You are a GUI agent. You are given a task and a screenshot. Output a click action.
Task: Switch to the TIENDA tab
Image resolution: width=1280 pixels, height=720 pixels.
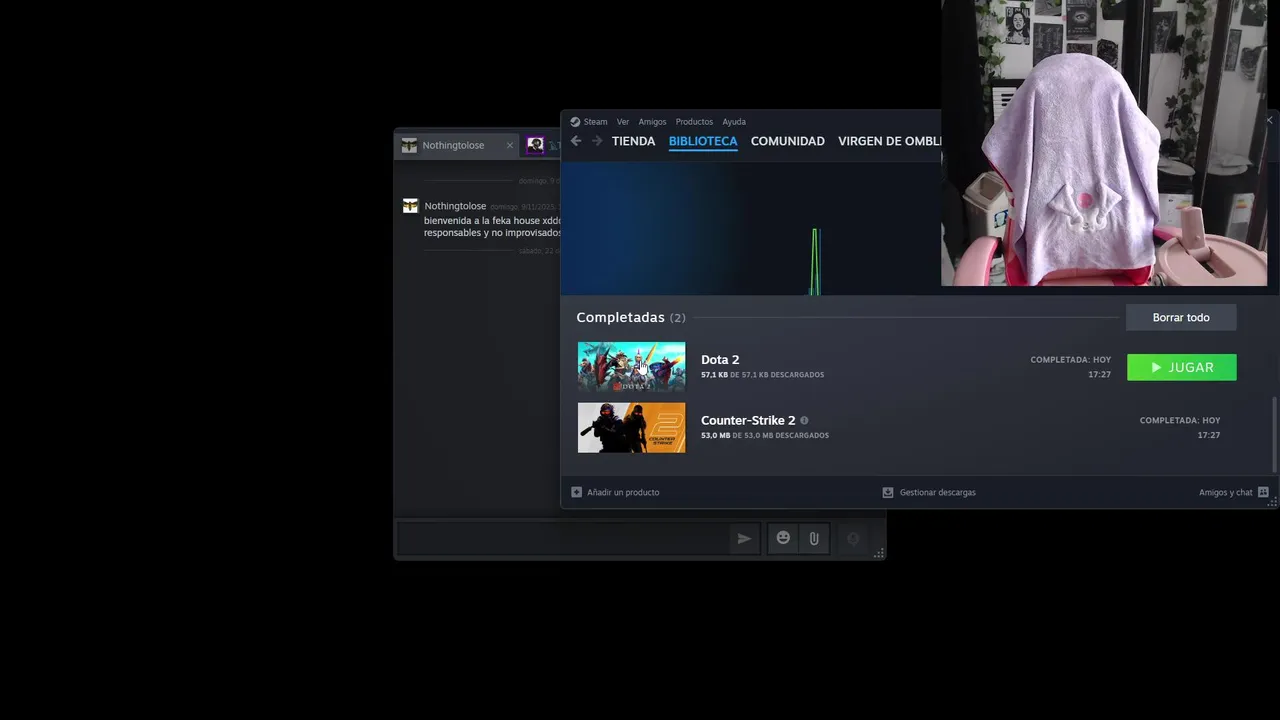[633, 141]
